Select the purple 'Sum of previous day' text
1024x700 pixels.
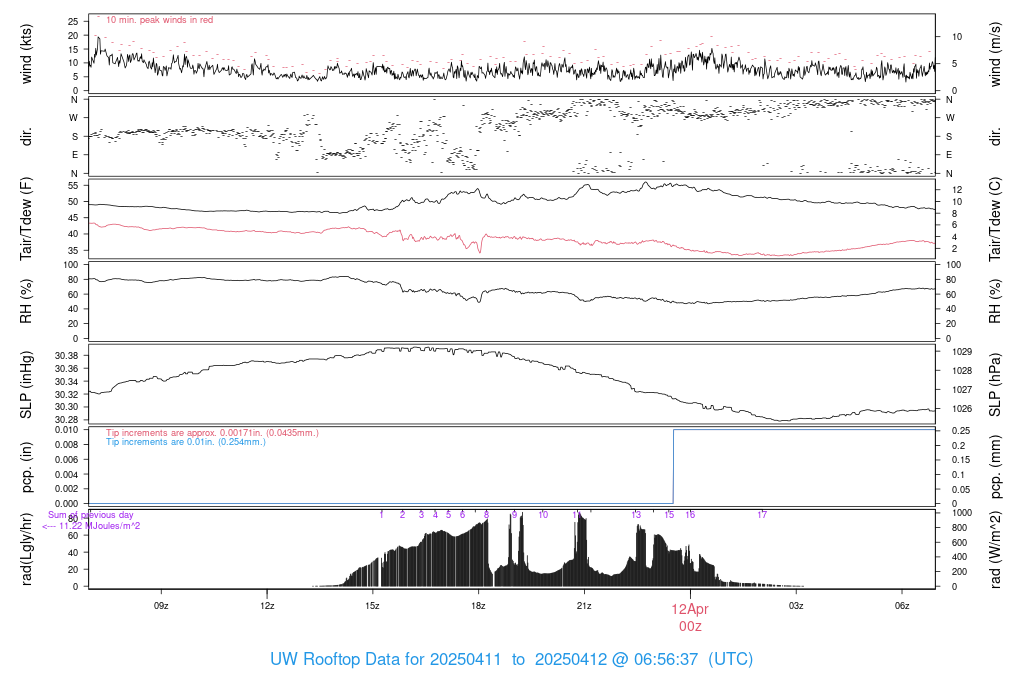tap(91, 515)
